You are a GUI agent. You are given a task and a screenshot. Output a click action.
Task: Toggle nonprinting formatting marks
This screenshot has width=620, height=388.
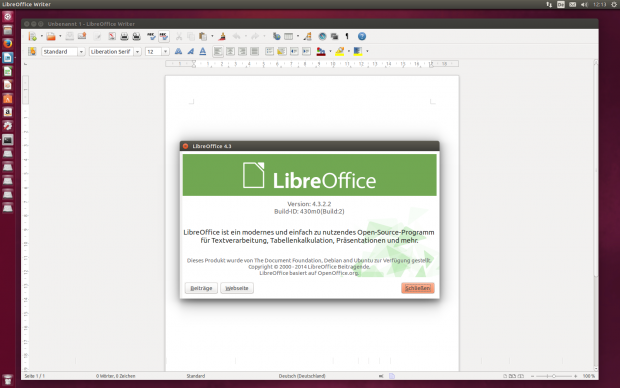347,36
